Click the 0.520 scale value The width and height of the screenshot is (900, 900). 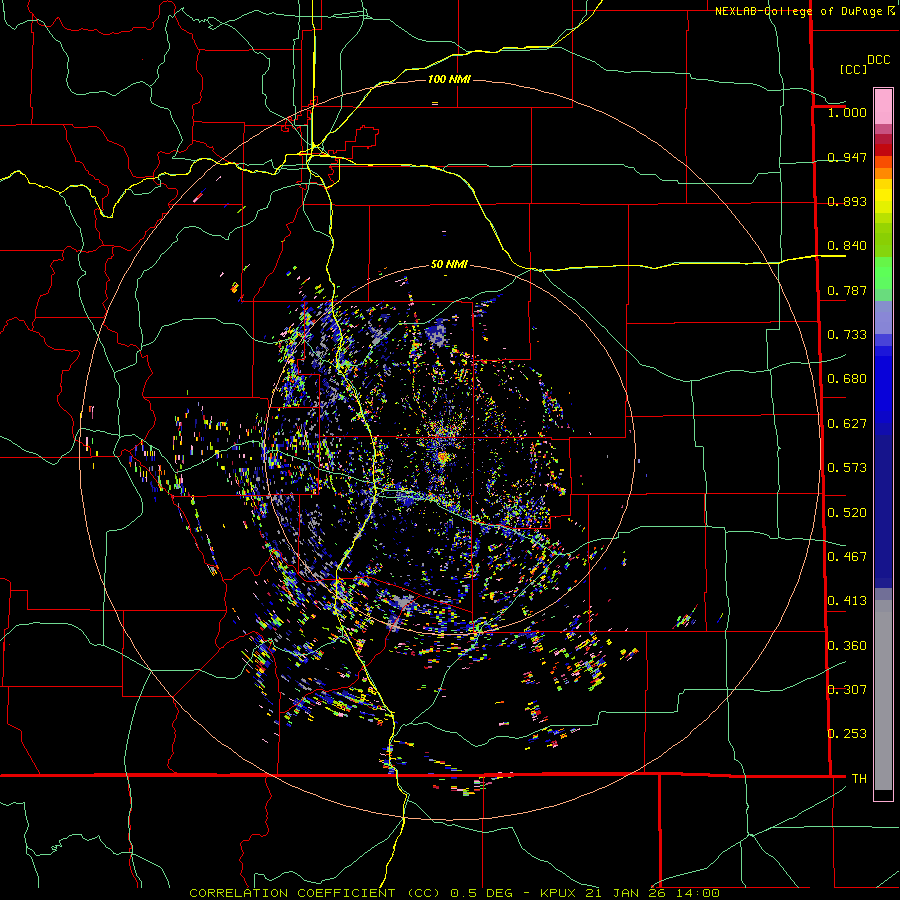tap(847, 513)
